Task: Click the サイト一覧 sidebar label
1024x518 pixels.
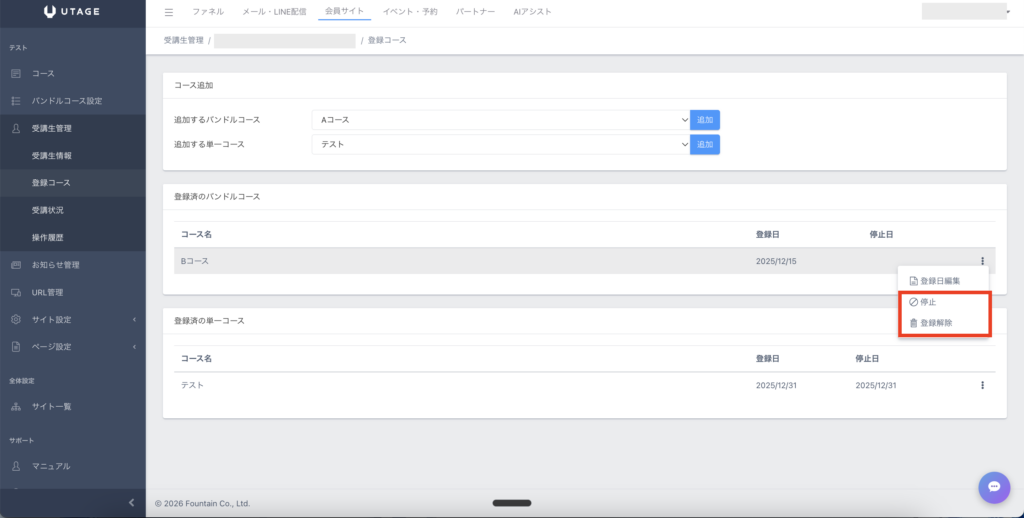Action: pos(52,406)
